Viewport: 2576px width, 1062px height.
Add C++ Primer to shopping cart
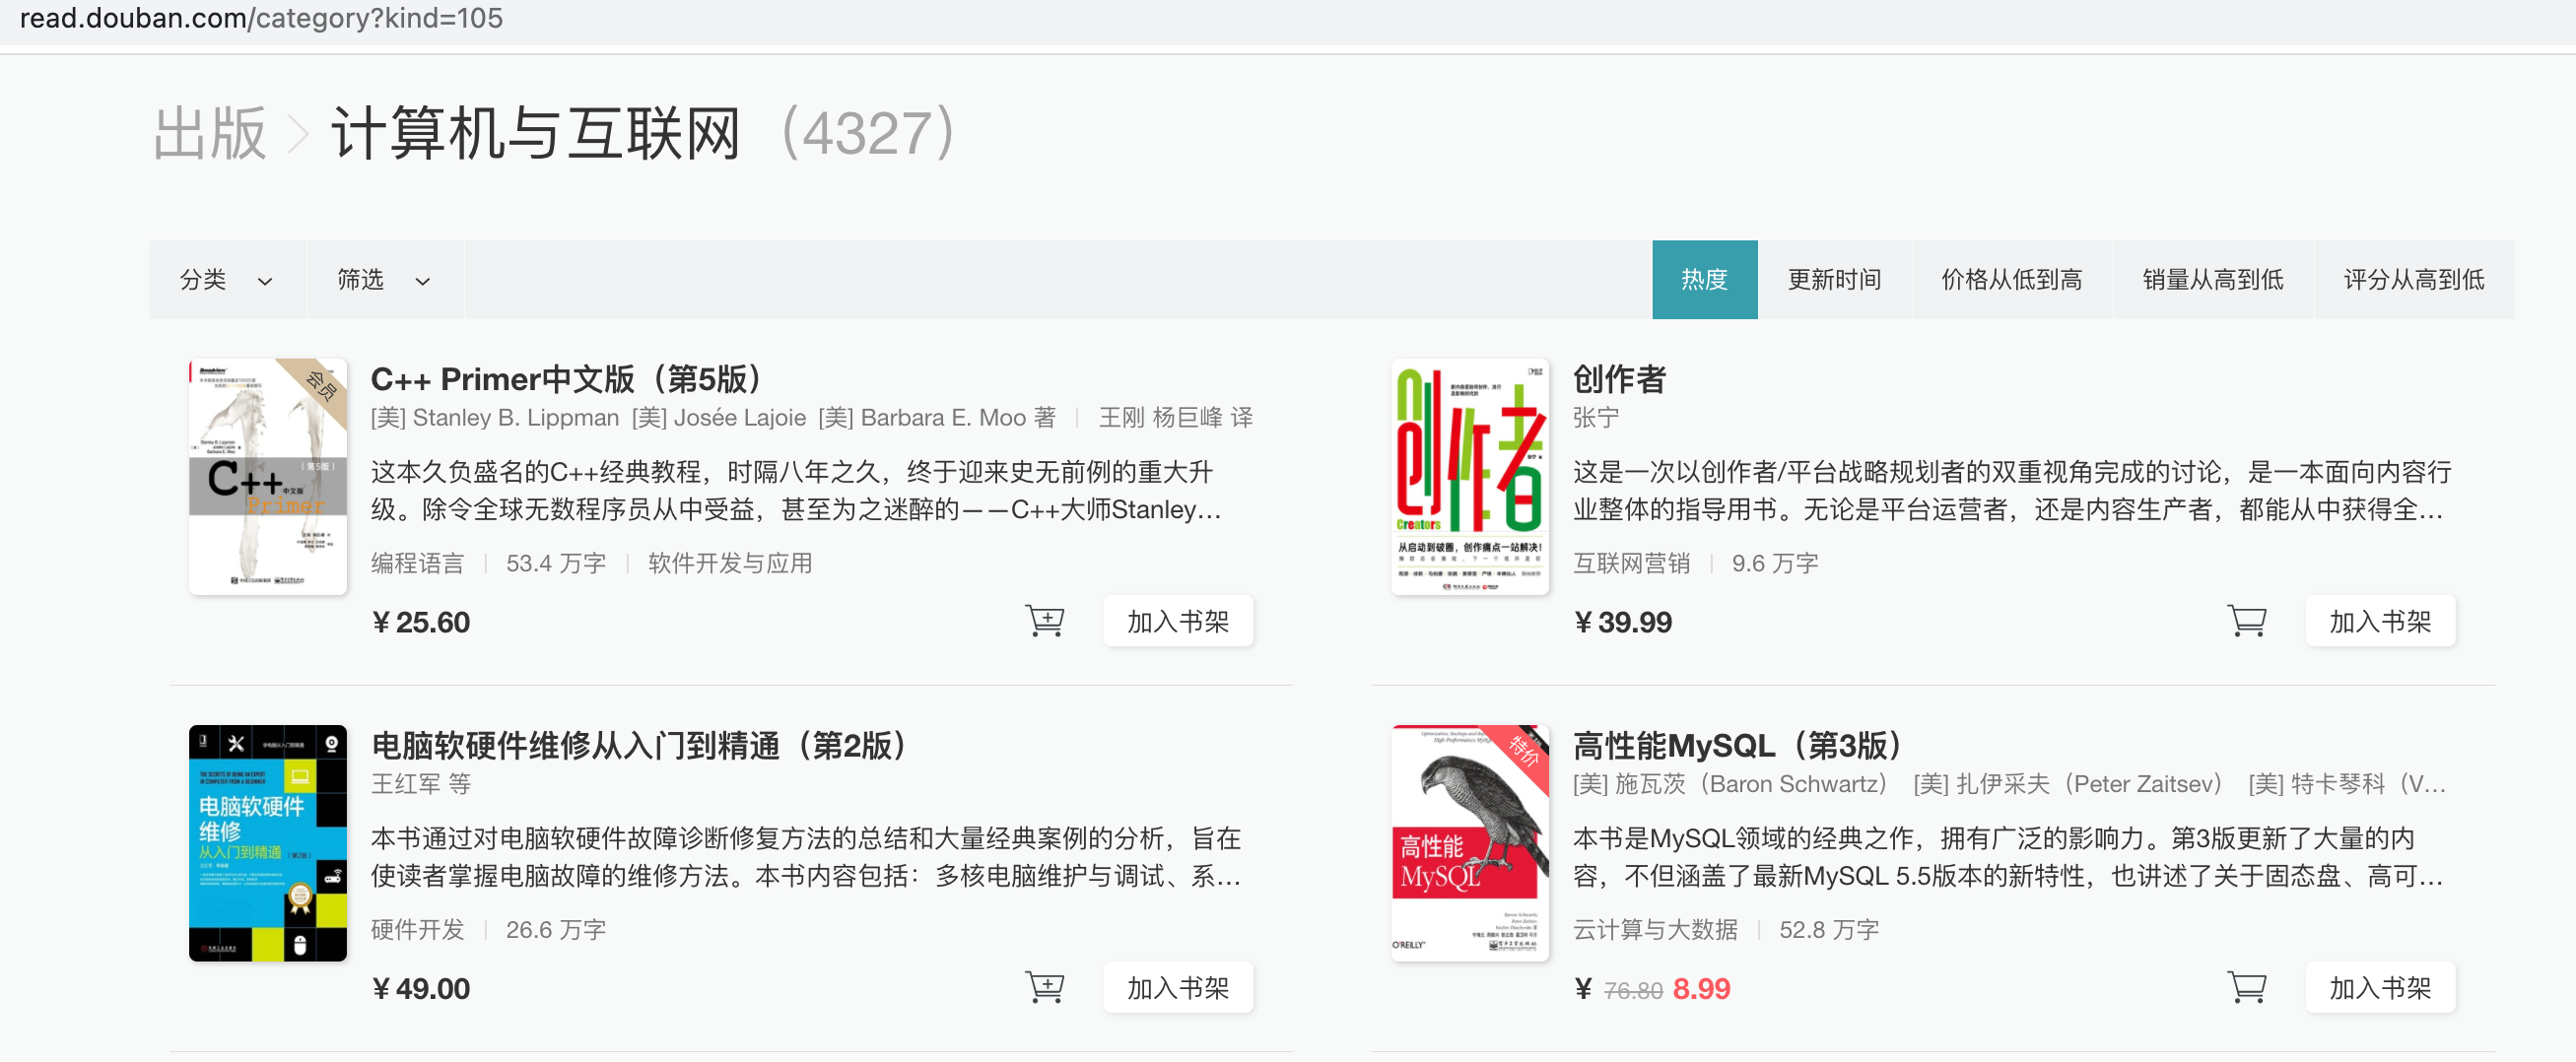coord(1045,621)
